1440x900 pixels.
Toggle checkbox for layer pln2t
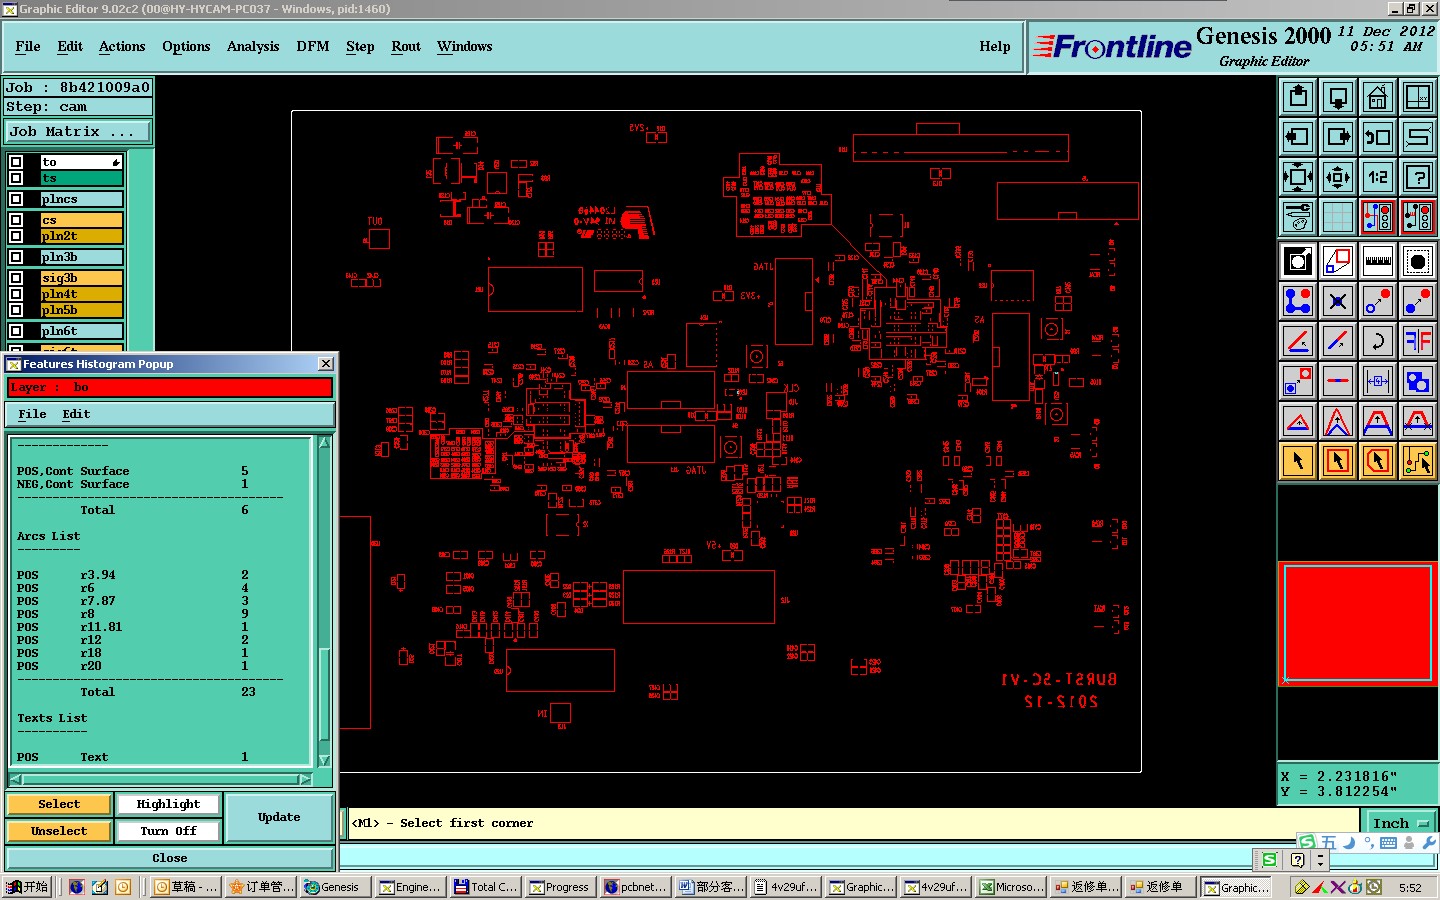(16, 236)
